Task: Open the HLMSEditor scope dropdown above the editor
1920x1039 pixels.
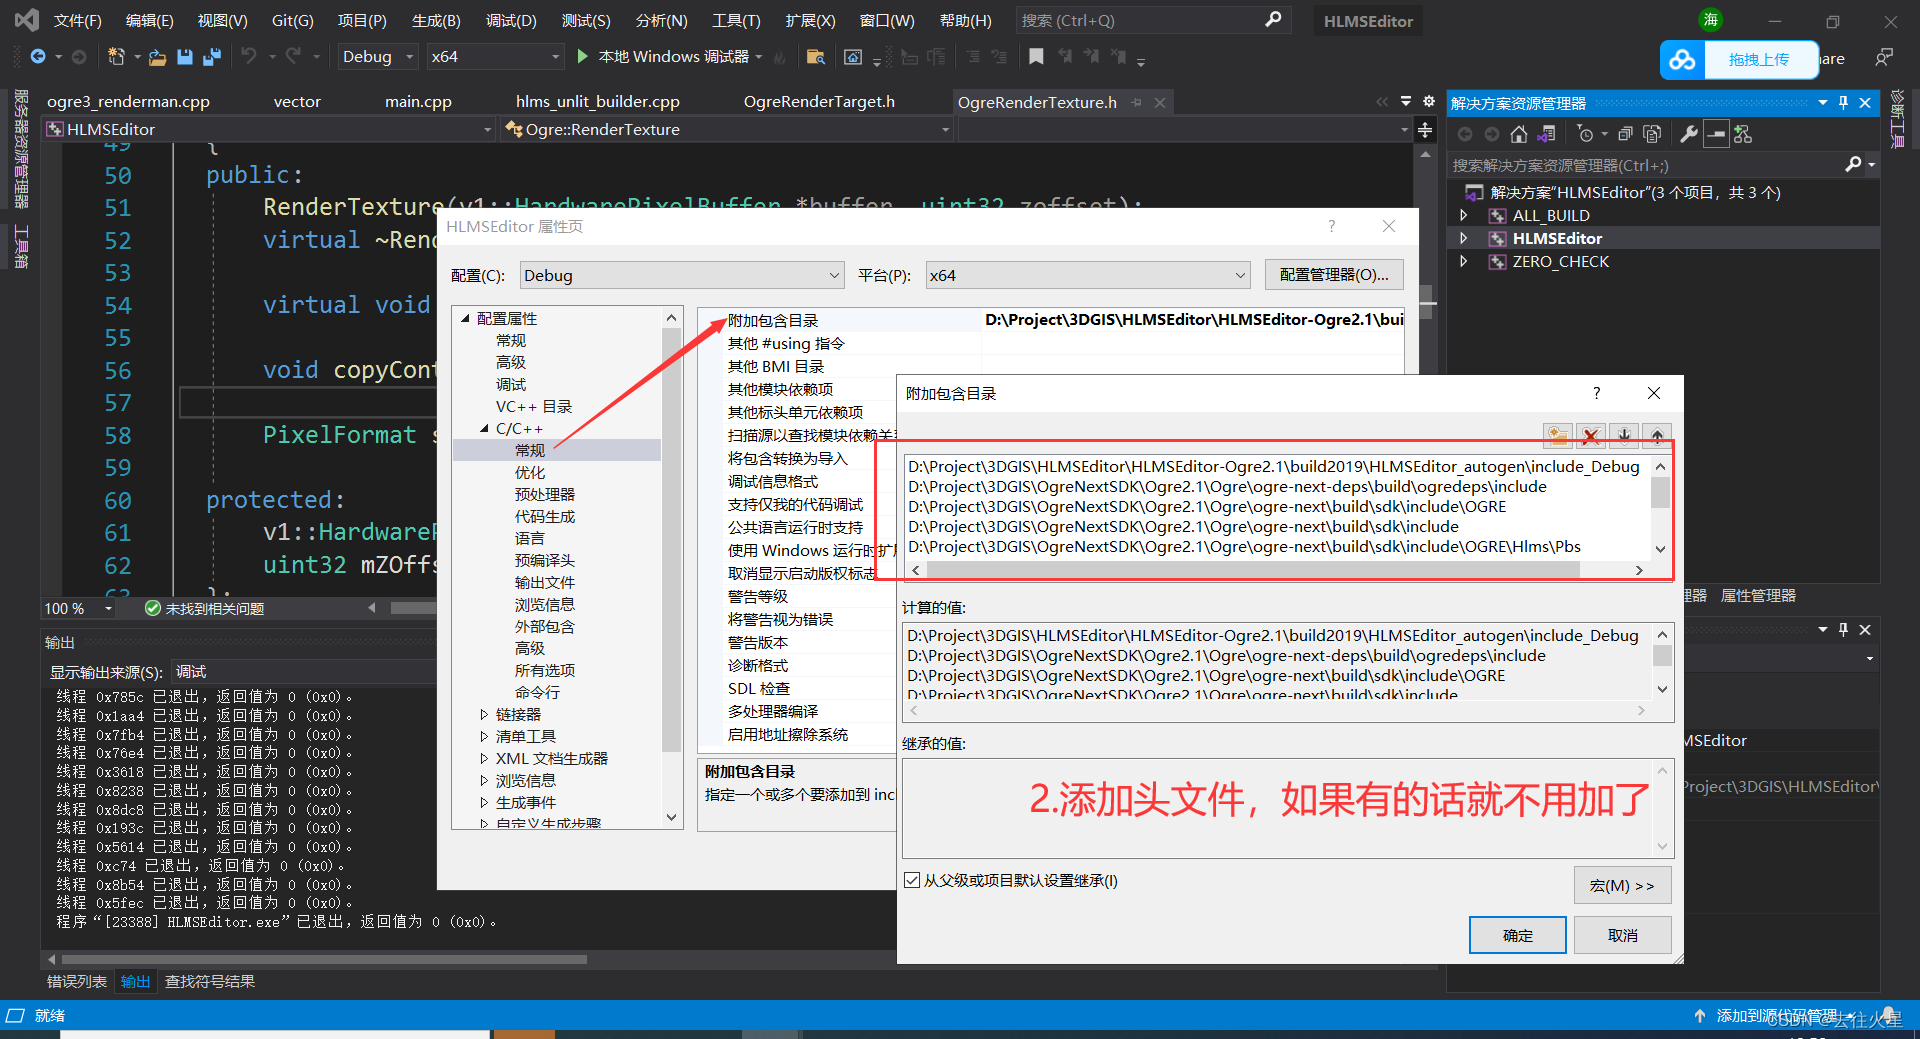Action: click(269, 129)
